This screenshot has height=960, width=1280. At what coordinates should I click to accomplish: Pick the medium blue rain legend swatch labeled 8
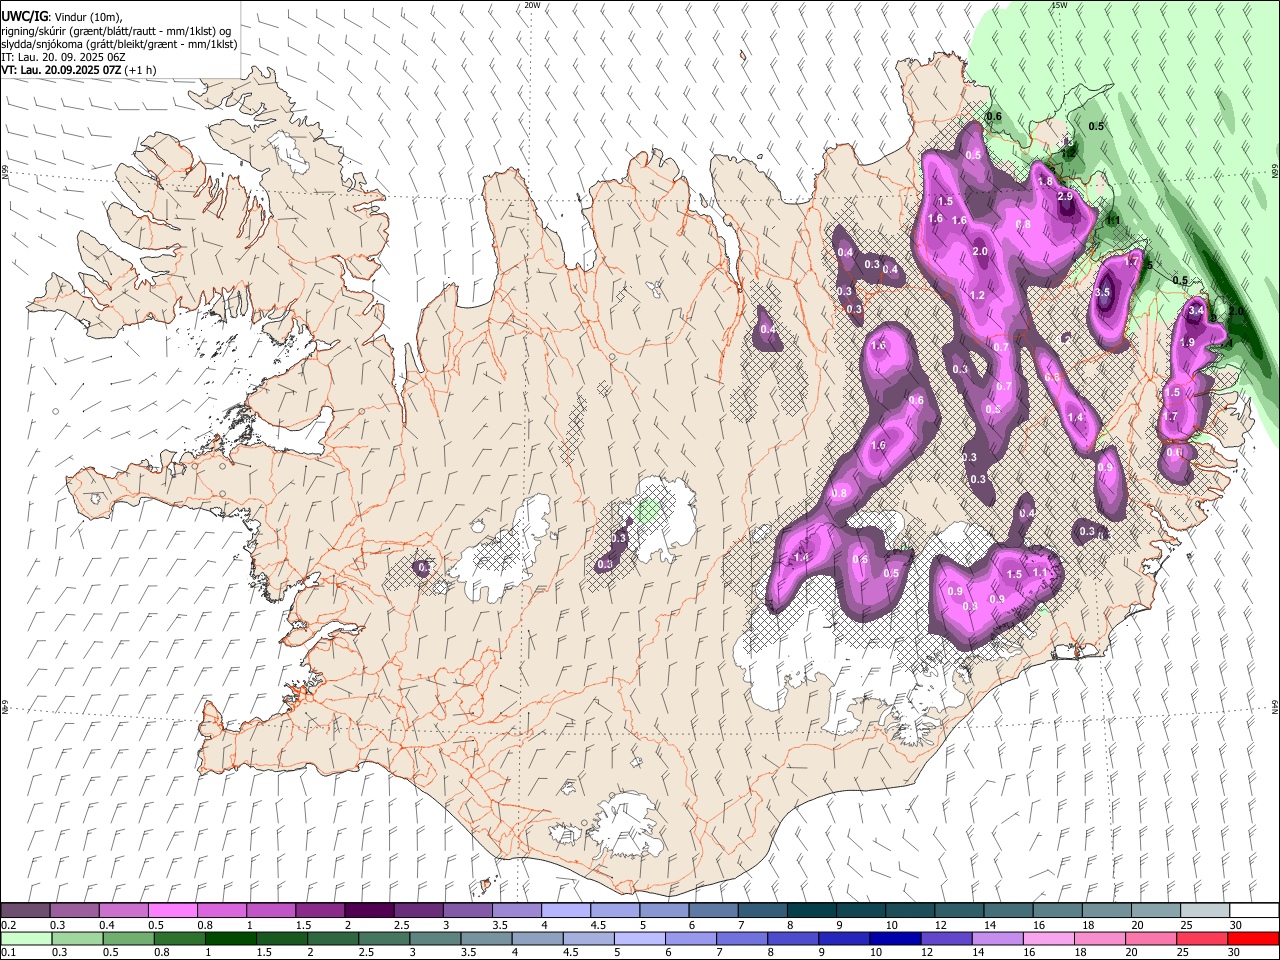pos(792,938)
